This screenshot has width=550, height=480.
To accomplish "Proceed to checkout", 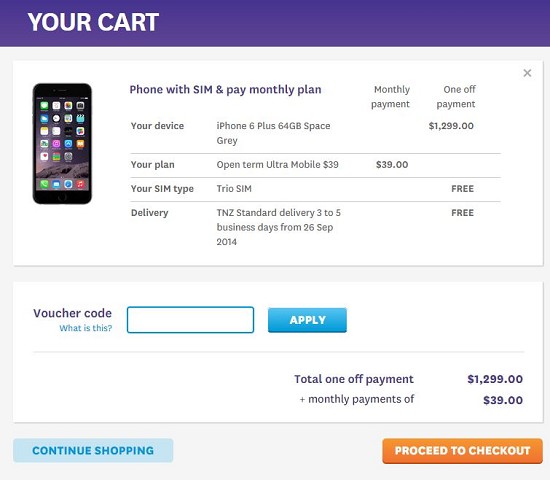I will 462,451.
